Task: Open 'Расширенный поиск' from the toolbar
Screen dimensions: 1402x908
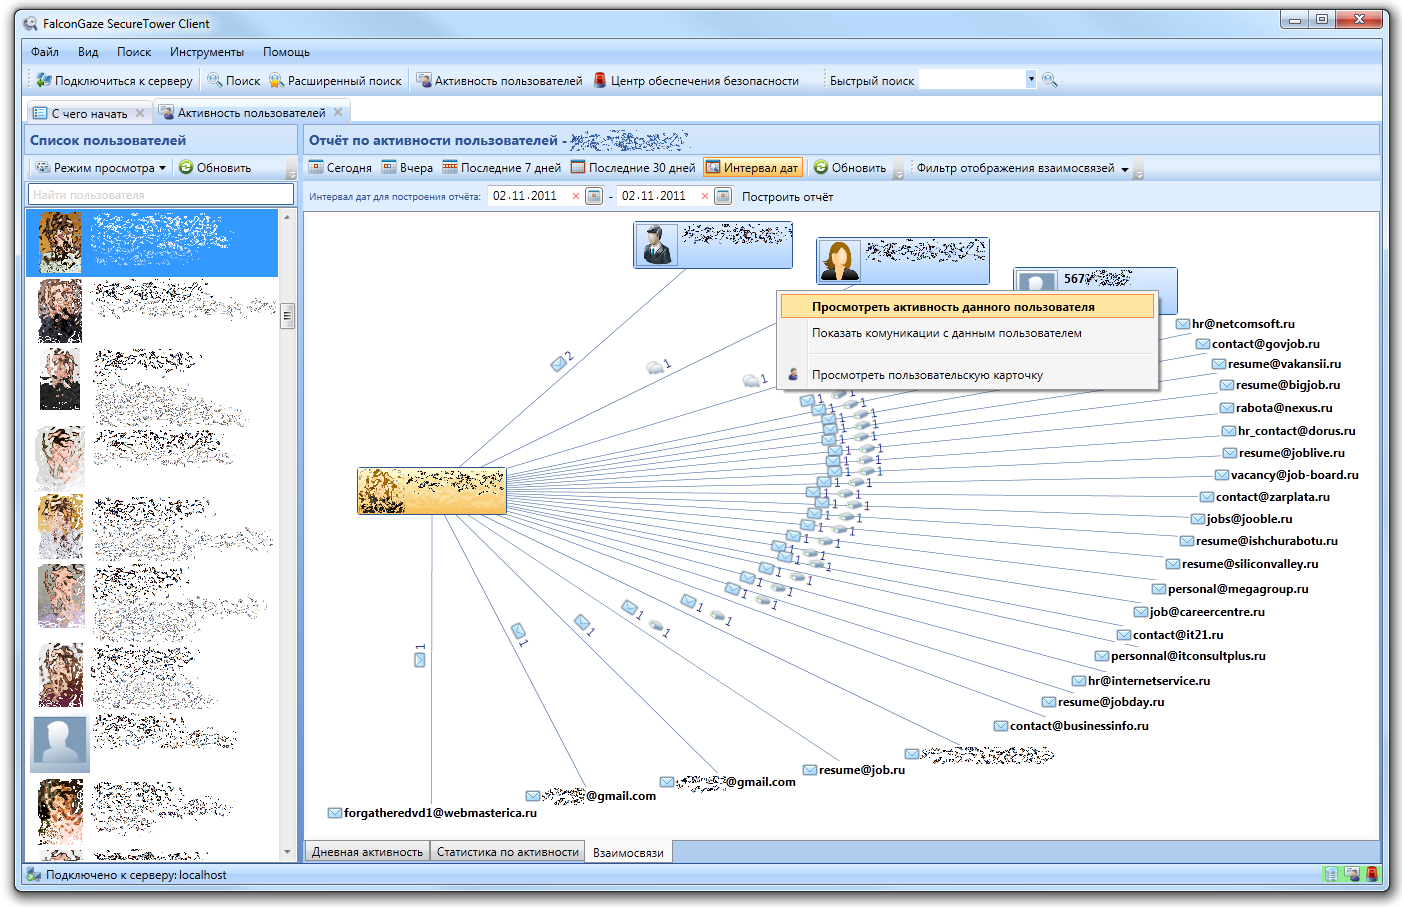Action: point(335,81)
